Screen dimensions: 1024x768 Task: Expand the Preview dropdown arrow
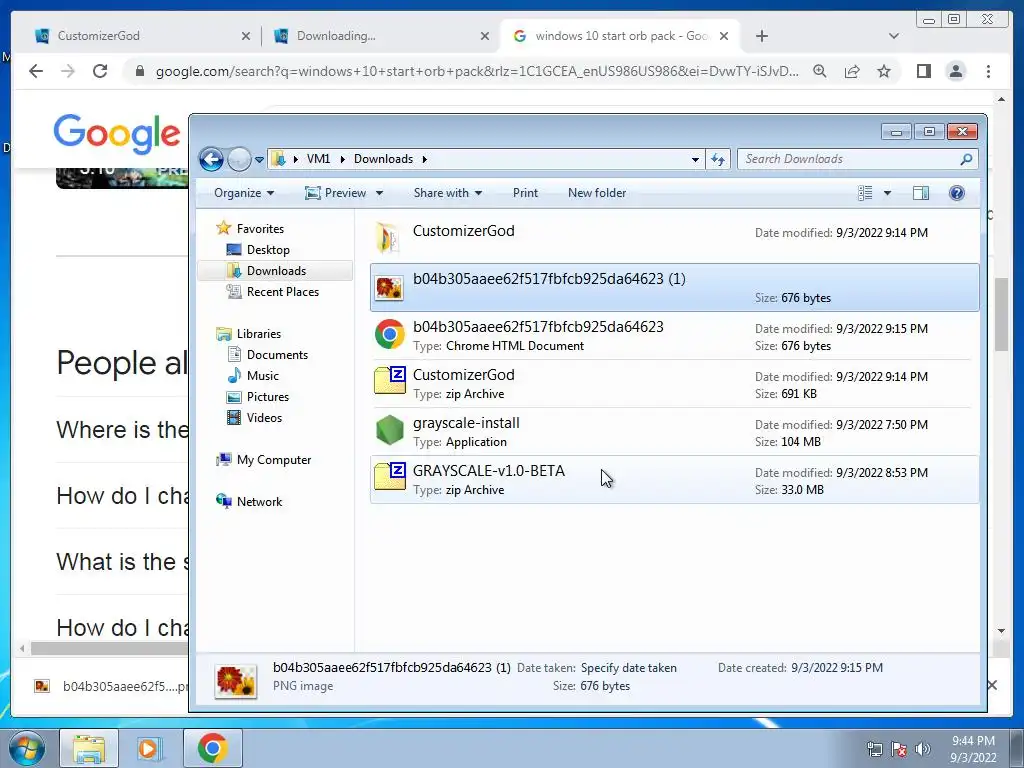point(379,193)
